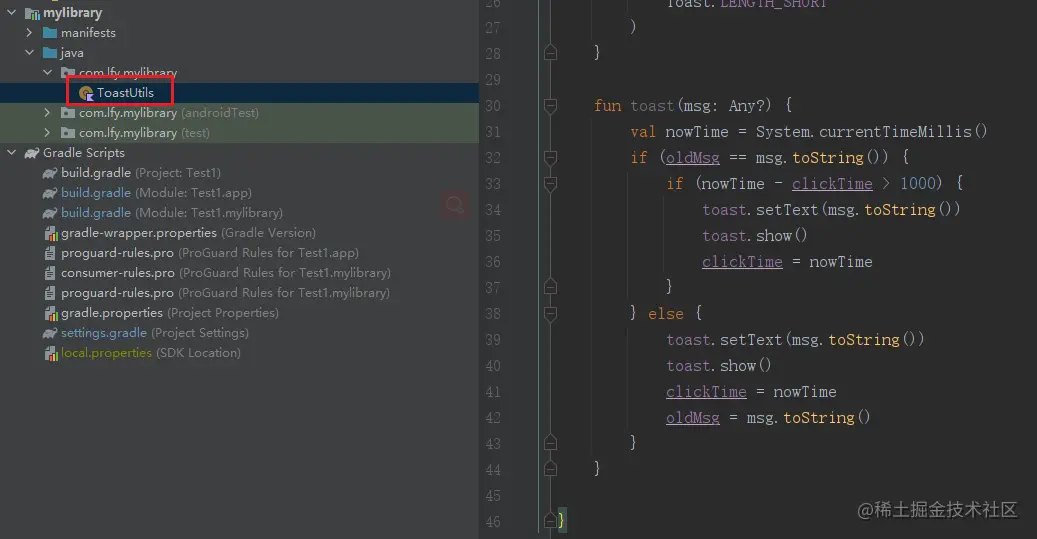Screen dimensions: 1037x539
Task: Click fold end marker at line 37
Action: coord(550,287)
